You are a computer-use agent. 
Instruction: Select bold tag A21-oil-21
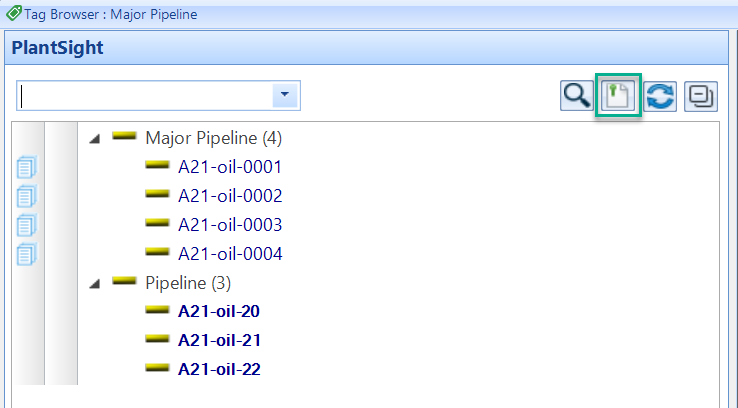[x=219, y=340]
